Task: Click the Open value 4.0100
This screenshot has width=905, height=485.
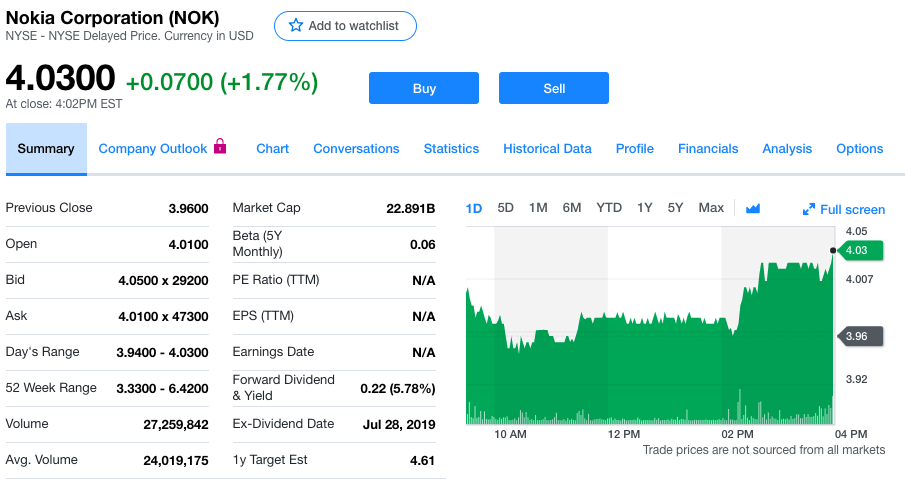Action: click(188, 245)
